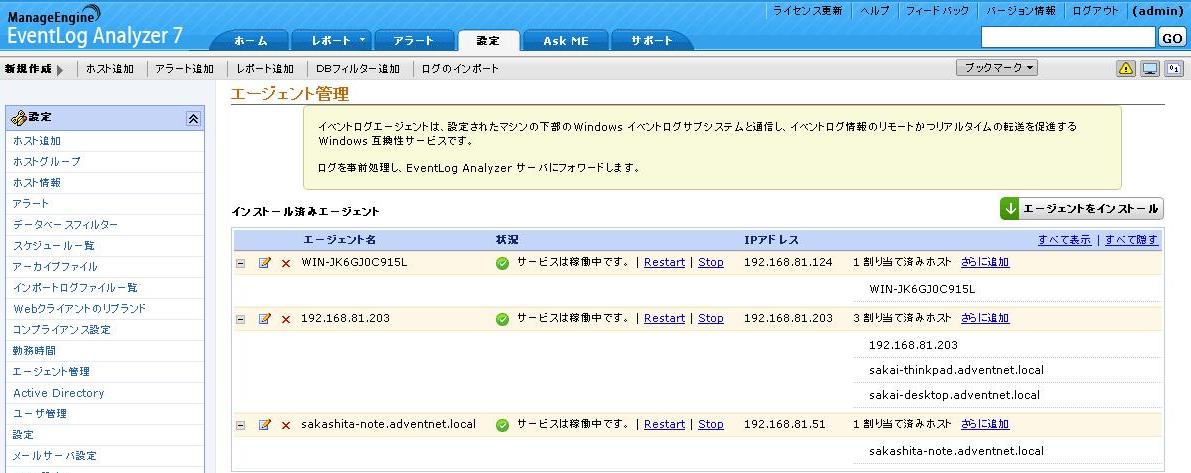The width and height of the screenshot is (1191, 473).
Task: Click すべて表示 link
Action: point(1064,240)
